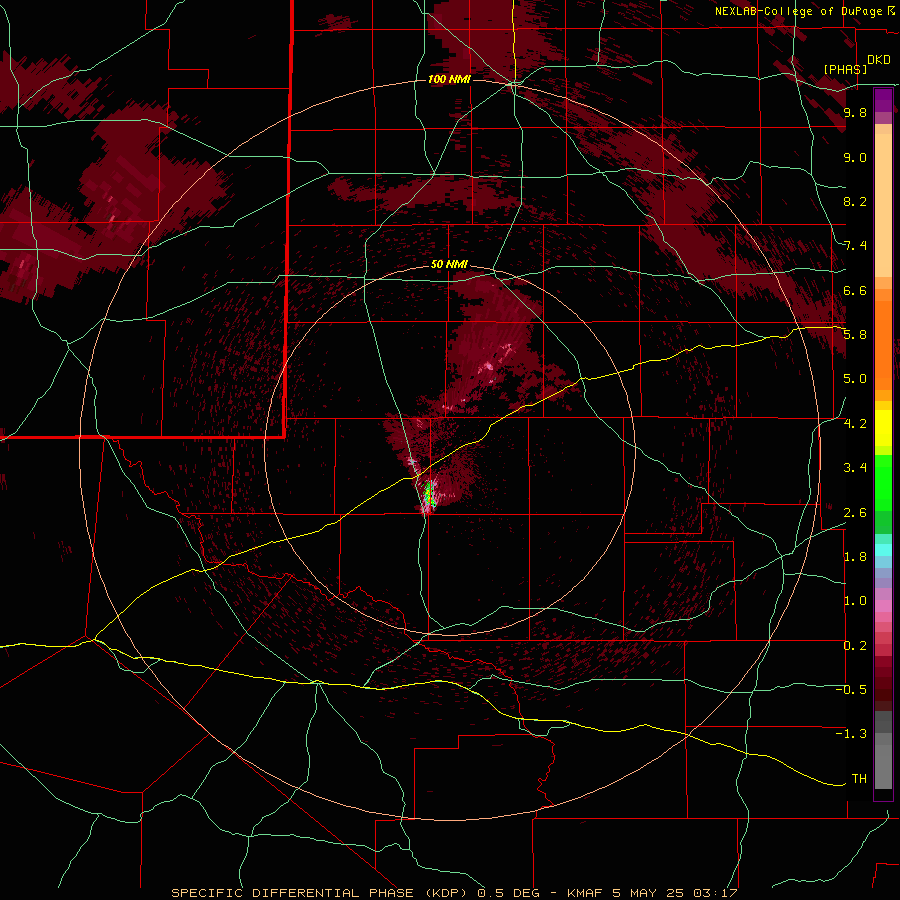
Task: Click the DKD unit label above color scale
Action: (x=879, y=60)
